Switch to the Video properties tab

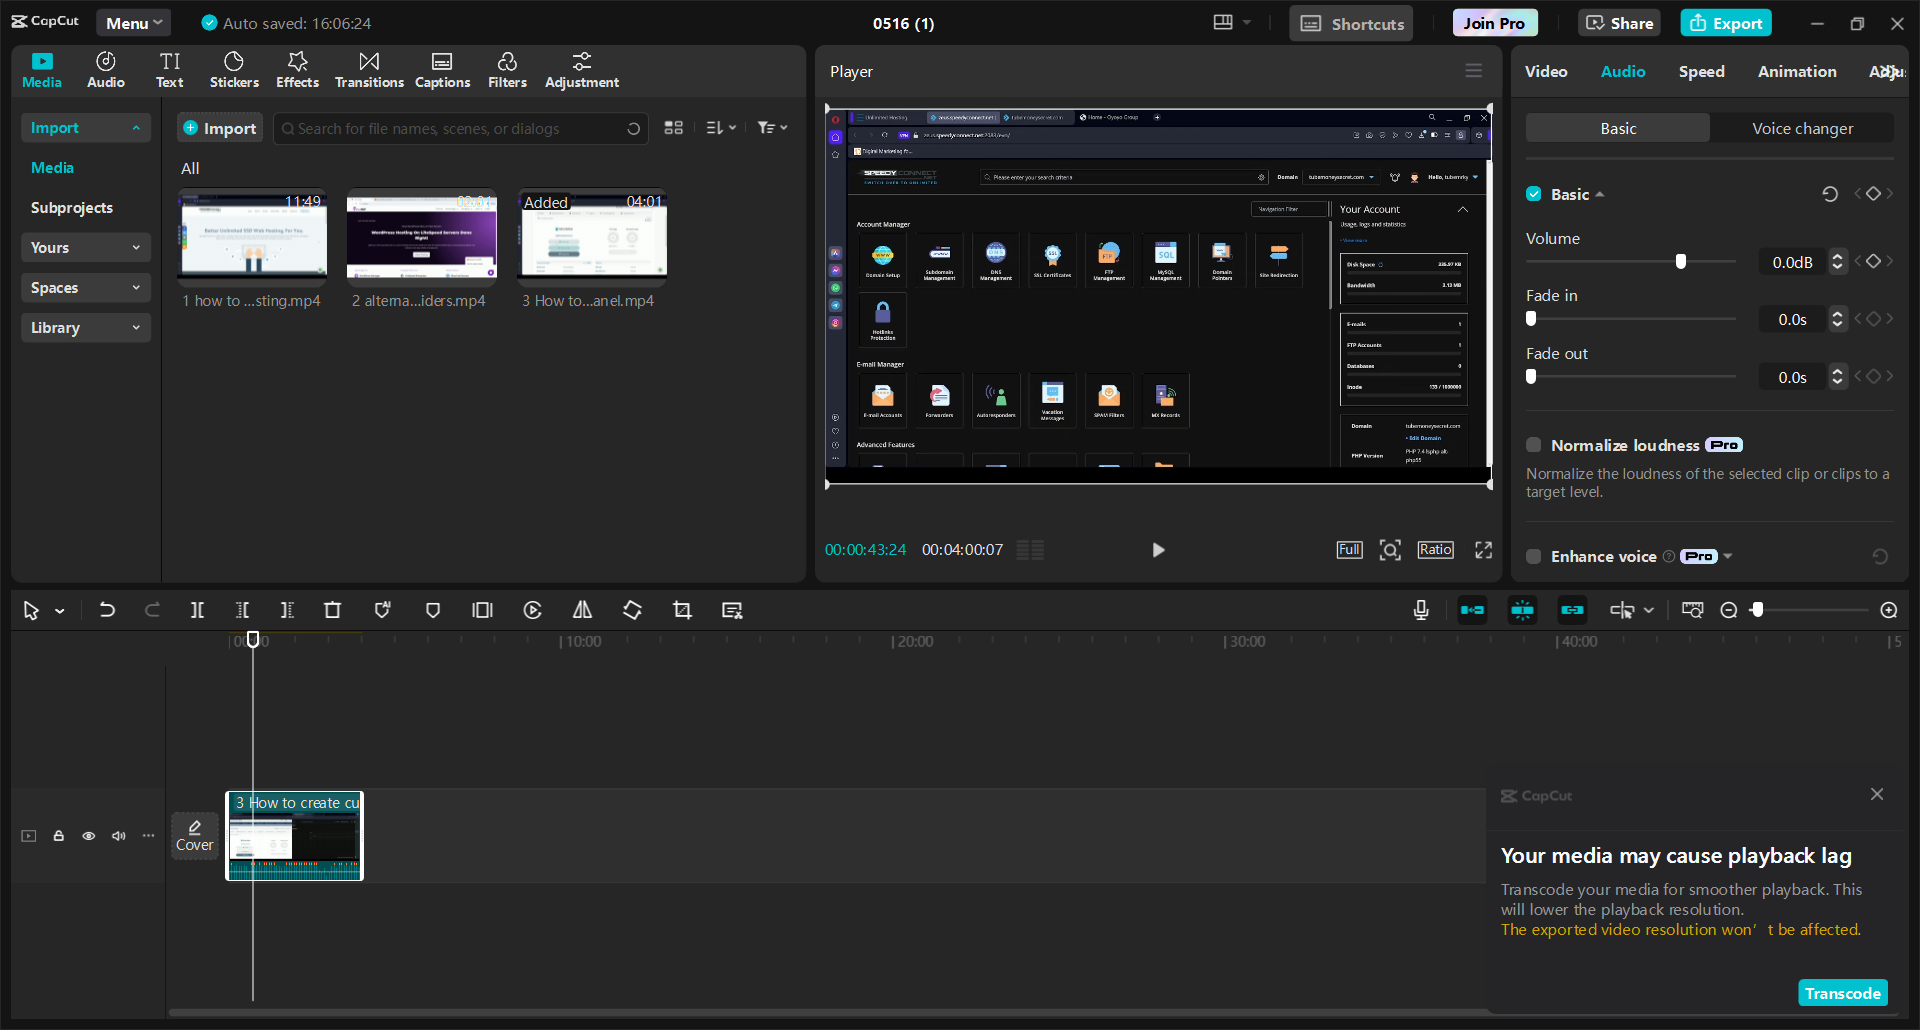point(1546,71)
